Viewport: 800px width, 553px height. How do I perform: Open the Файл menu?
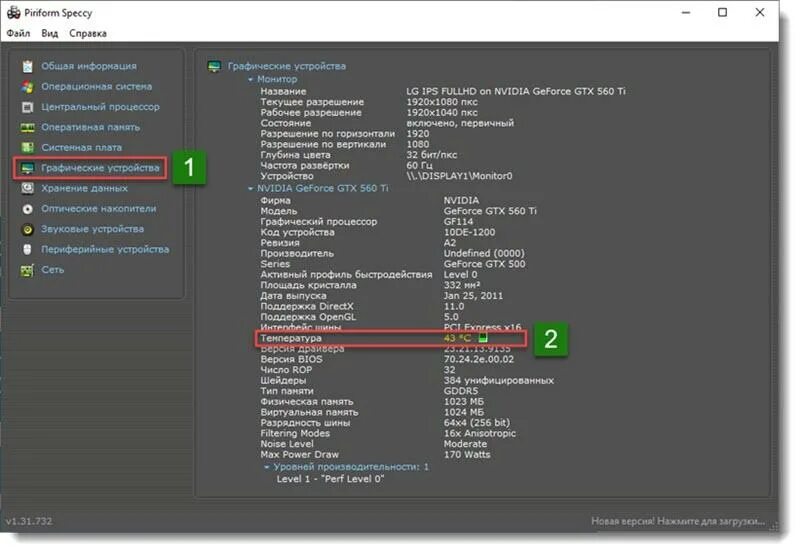18,33
